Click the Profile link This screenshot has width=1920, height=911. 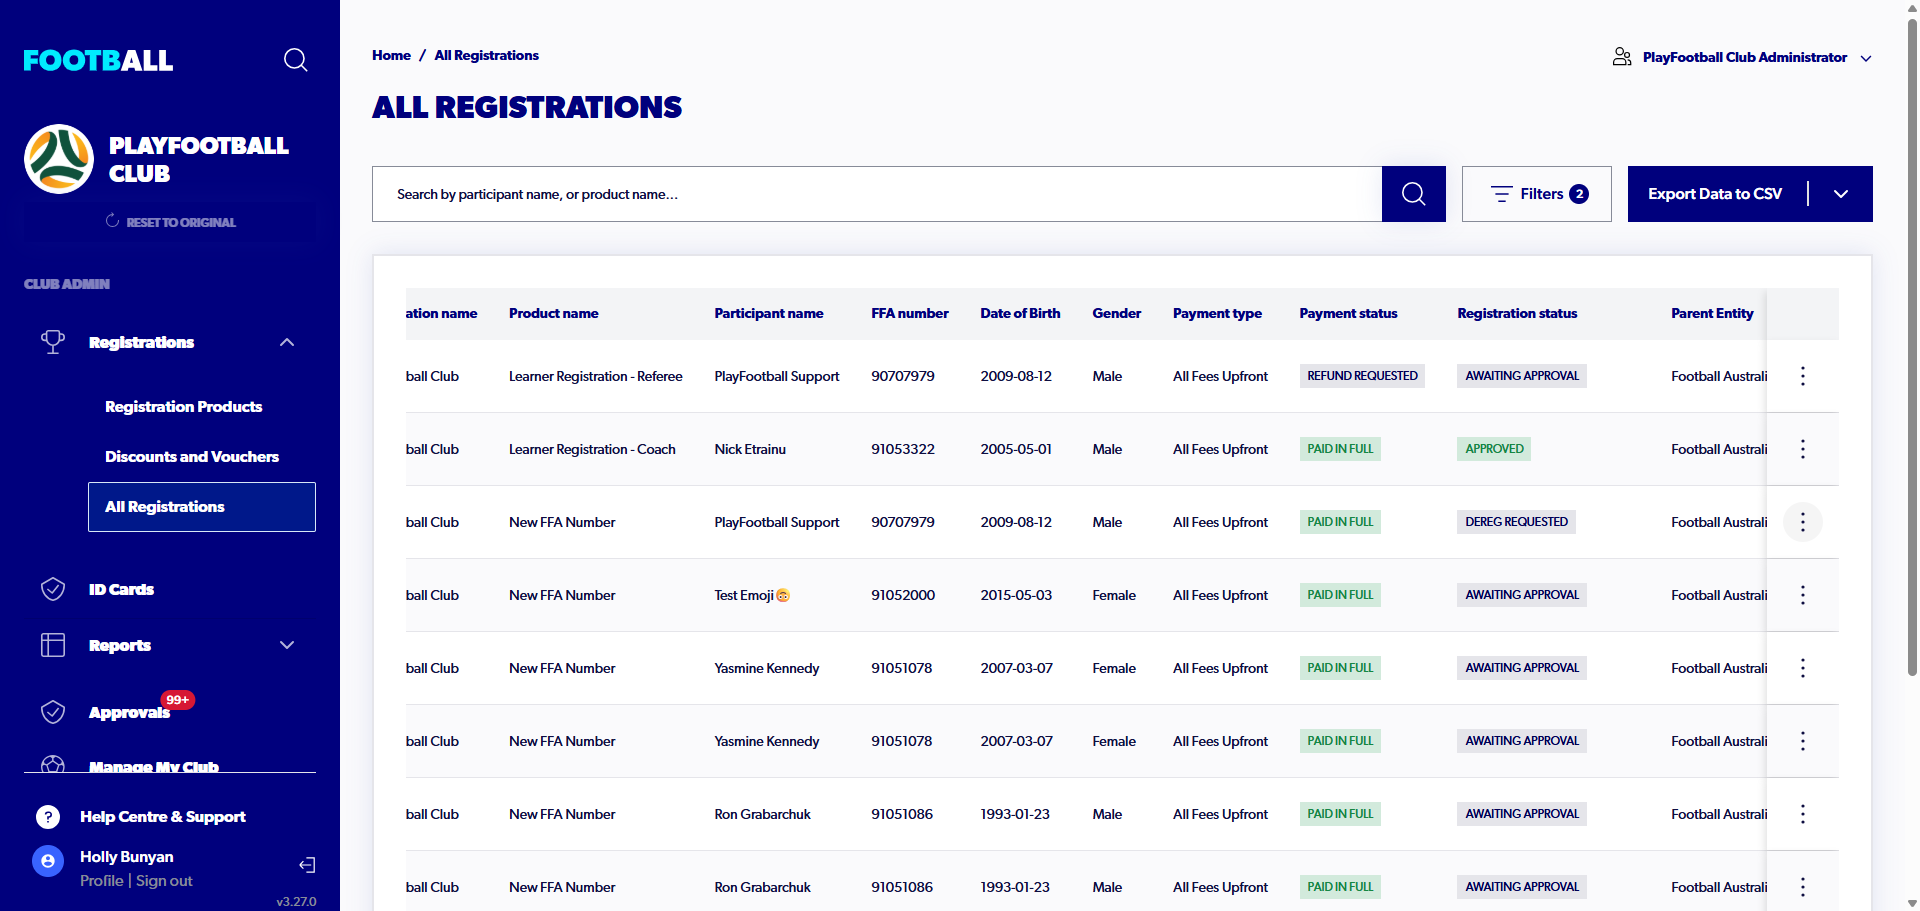click(102, 881)
